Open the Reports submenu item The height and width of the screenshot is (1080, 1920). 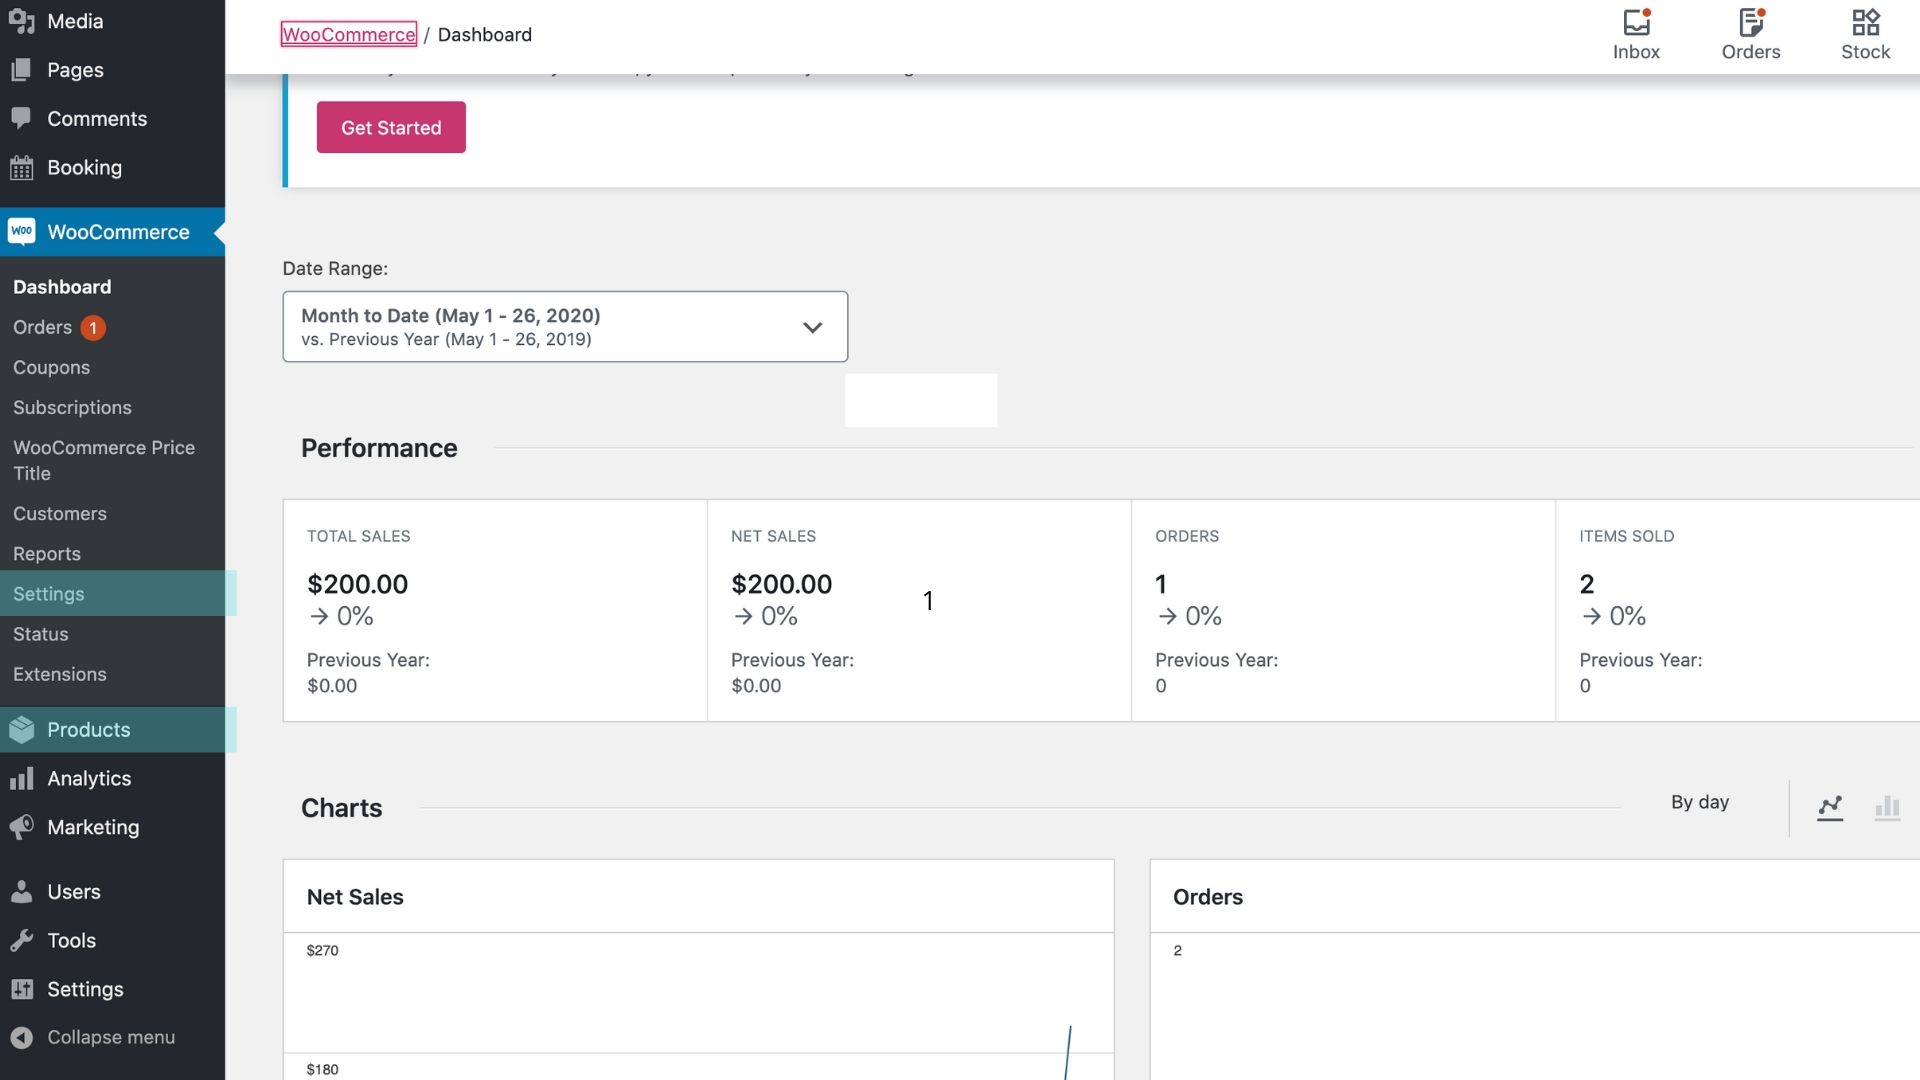click(47, 553)
